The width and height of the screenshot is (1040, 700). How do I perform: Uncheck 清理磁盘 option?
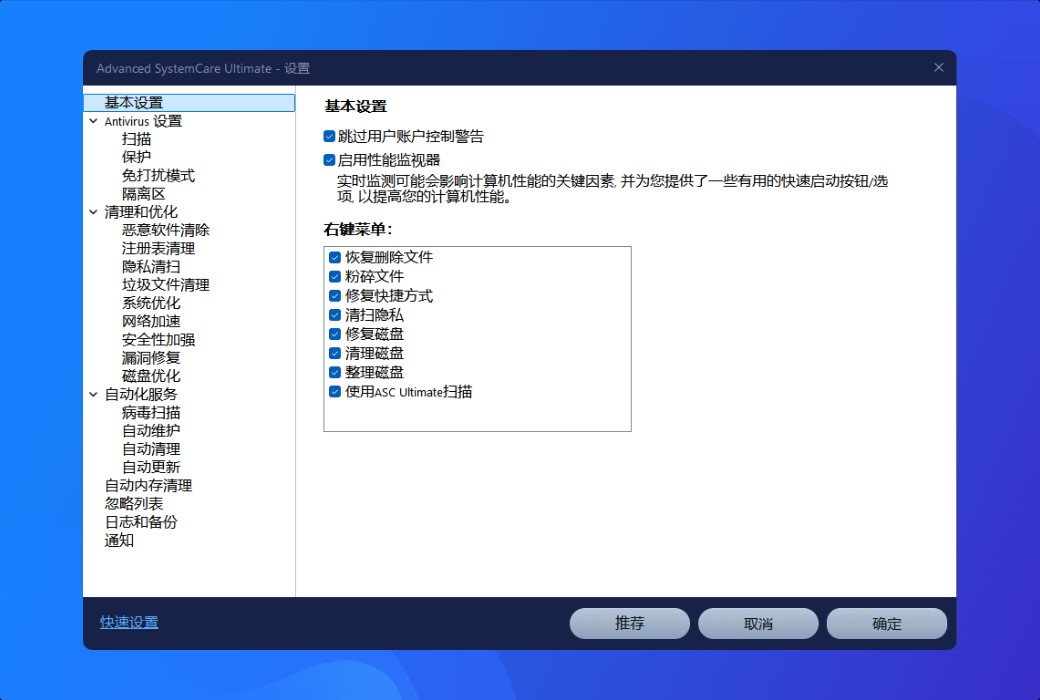(334, 354)
